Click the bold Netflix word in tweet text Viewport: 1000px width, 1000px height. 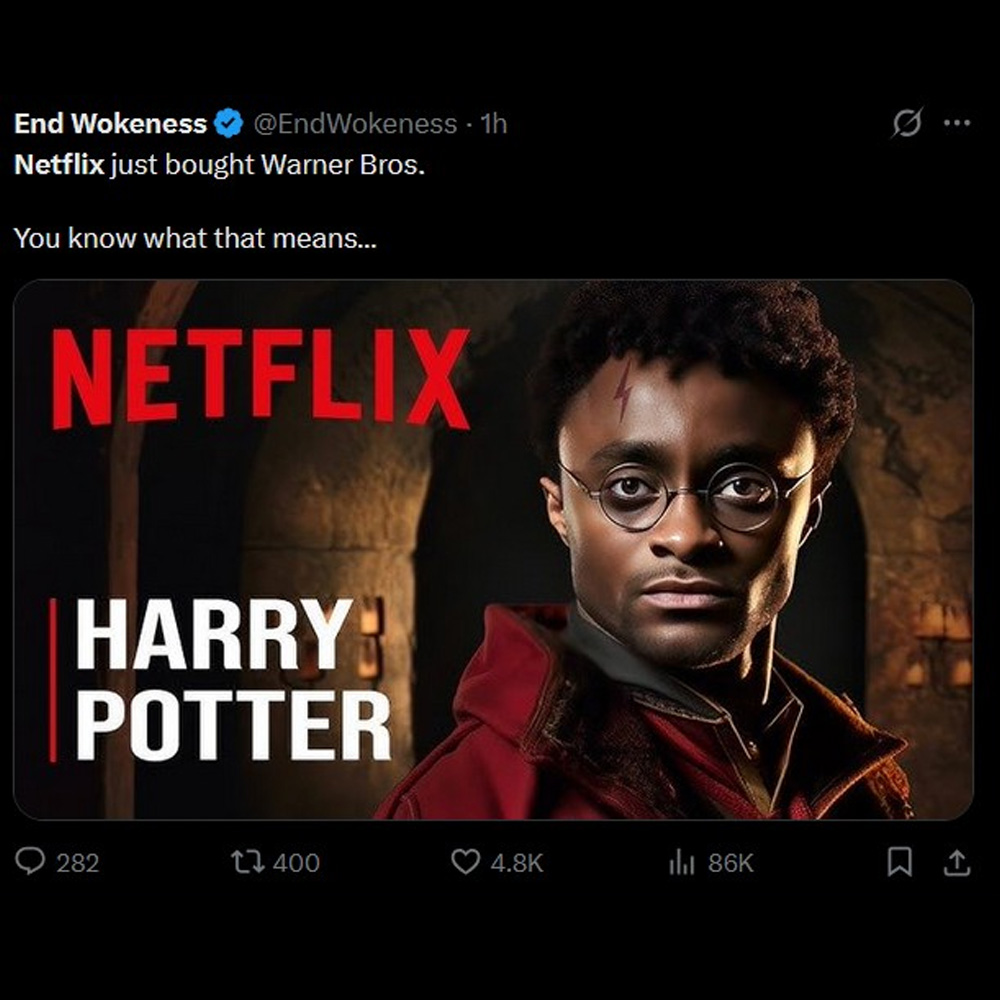59,164
